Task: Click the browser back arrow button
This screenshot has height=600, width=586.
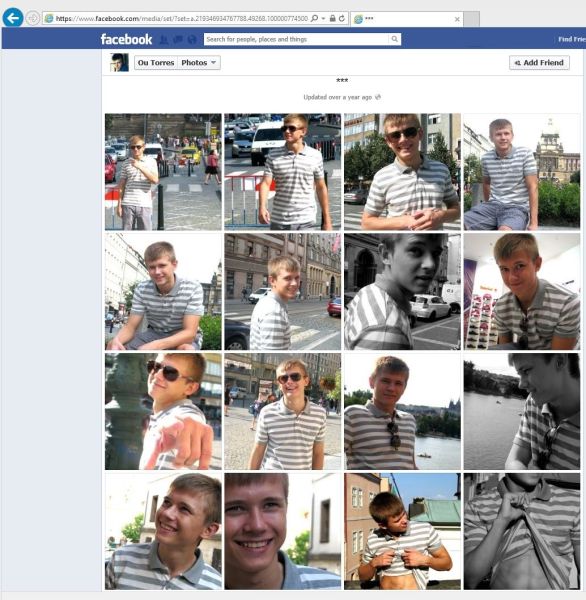Action: [x=13, y=18]
